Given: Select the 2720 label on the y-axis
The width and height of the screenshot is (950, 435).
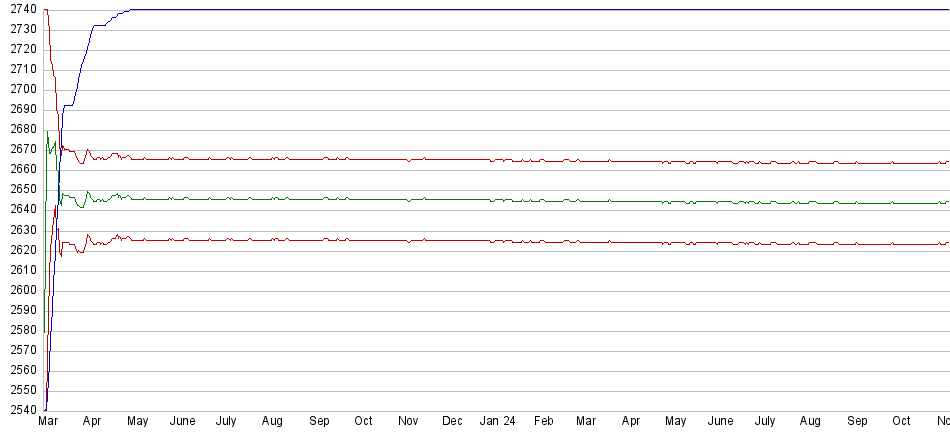Looking at the screenshot, I should 24,49.
